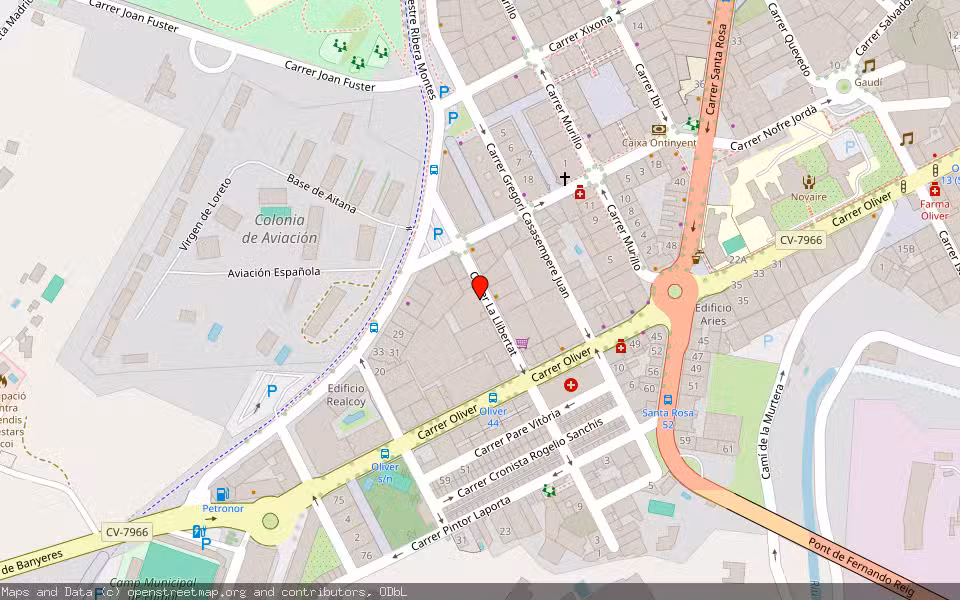Click the Petronor fuel station icon
The width and height of the screenshot is (960, 600).
point(223,493)
